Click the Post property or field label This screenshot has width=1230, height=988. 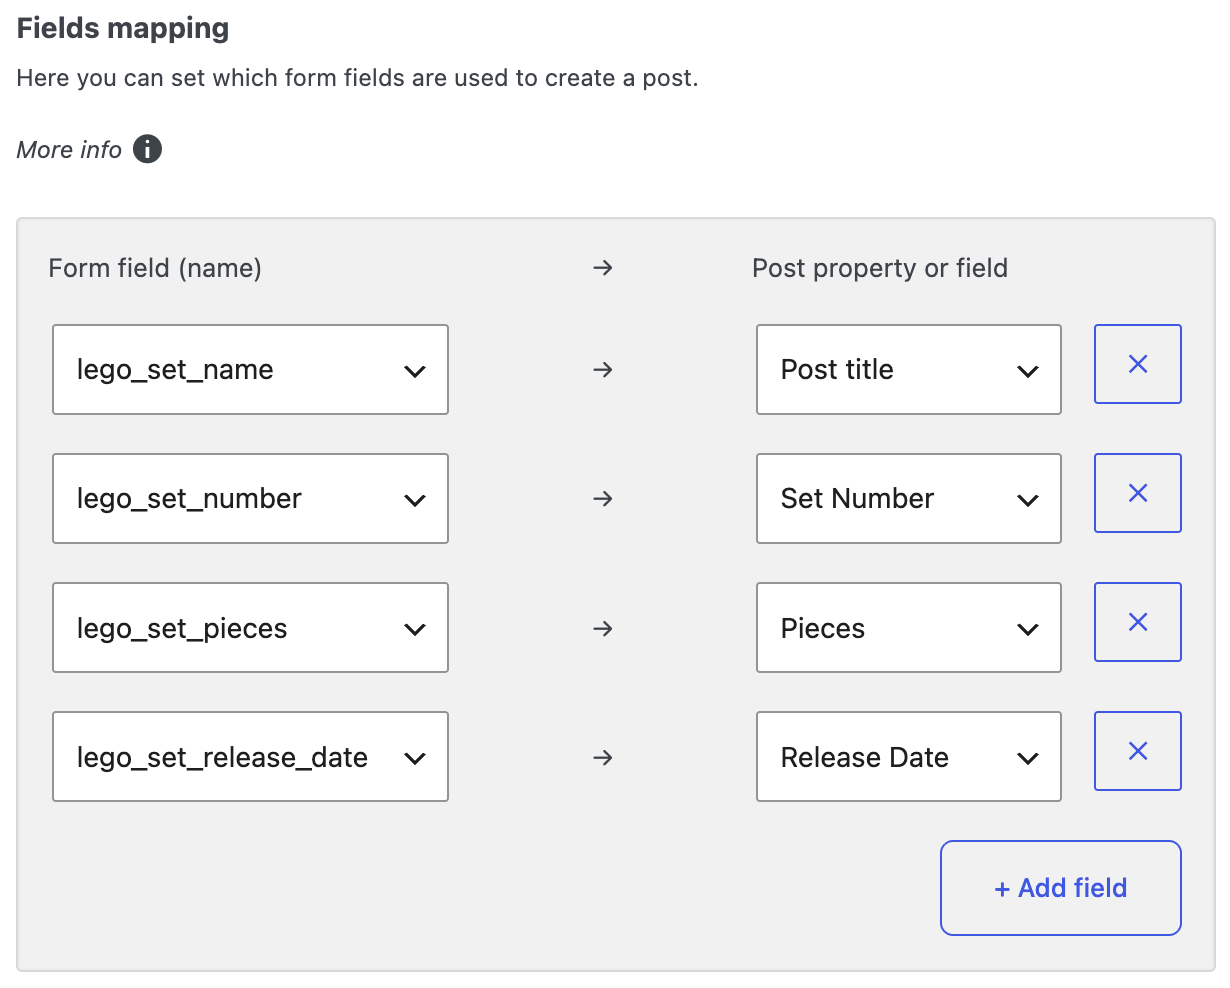pyautogui.click(x=880, y=268)
